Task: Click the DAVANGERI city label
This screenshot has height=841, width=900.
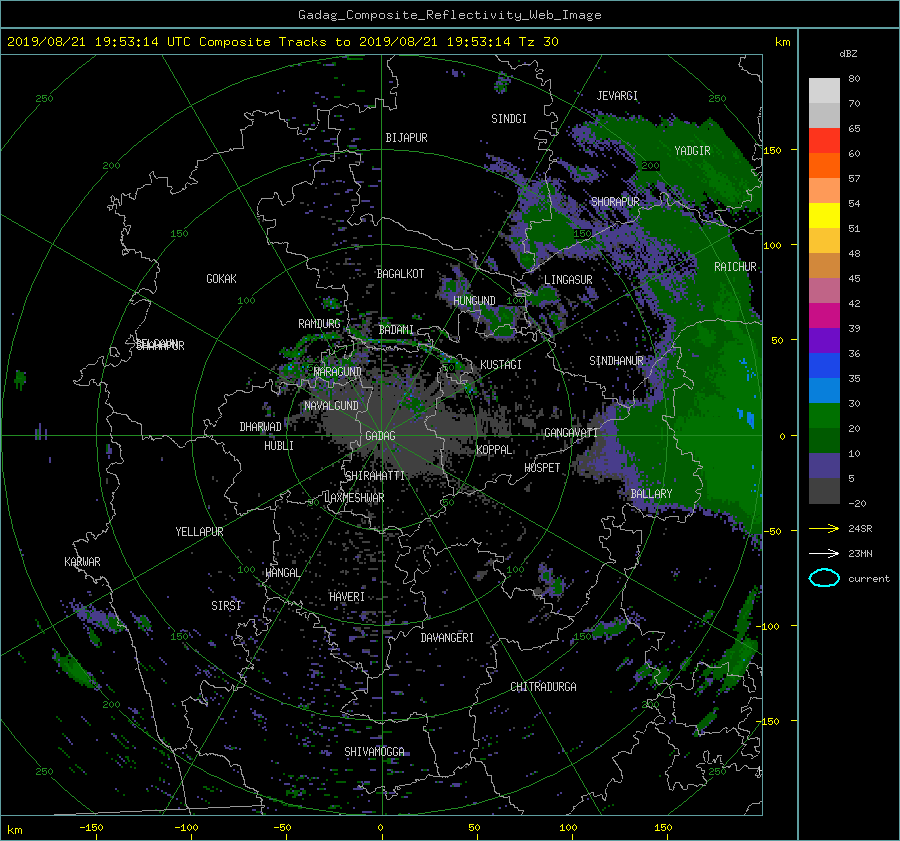Action: (447, 638)
